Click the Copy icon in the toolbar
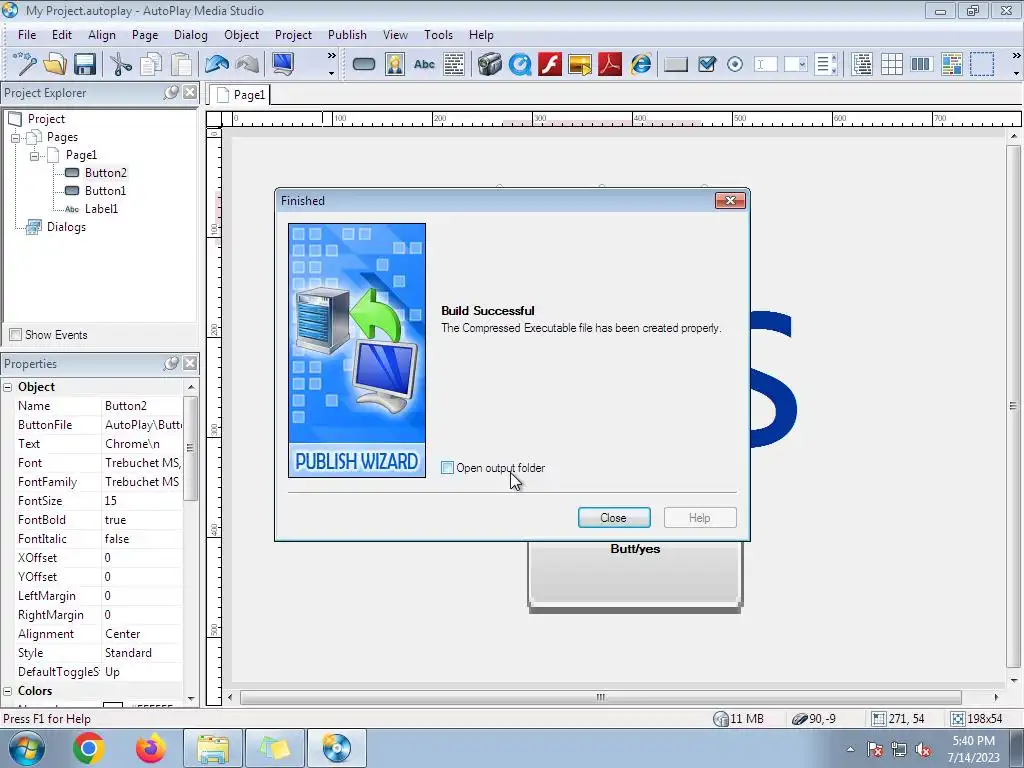 point(151,64)
